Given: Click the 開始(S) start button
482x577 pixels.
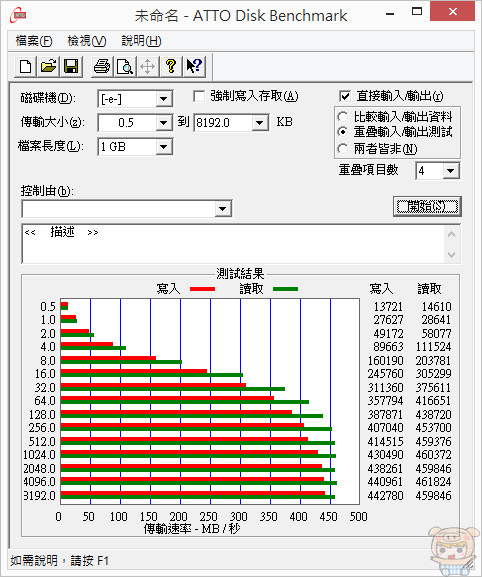Looking at the screenshot, I should point(427,206).
